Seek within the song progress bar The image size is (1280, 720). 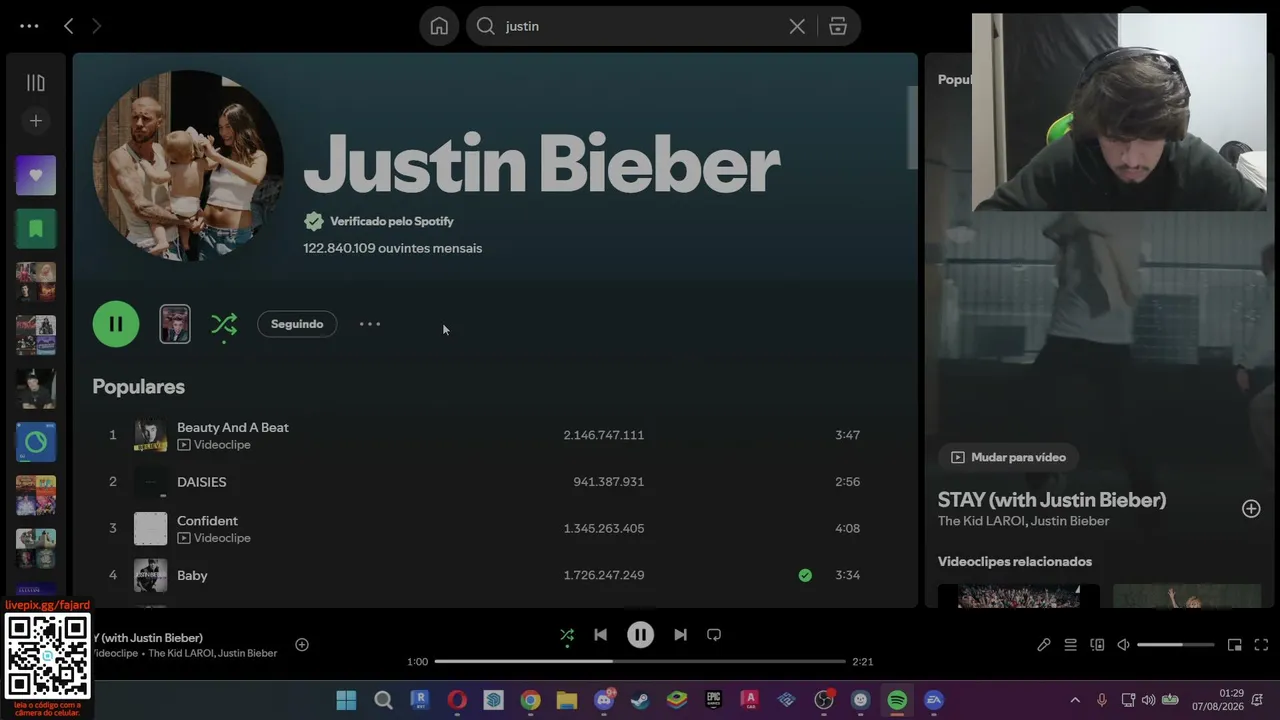pyautogui.click(x=640, y=661)
